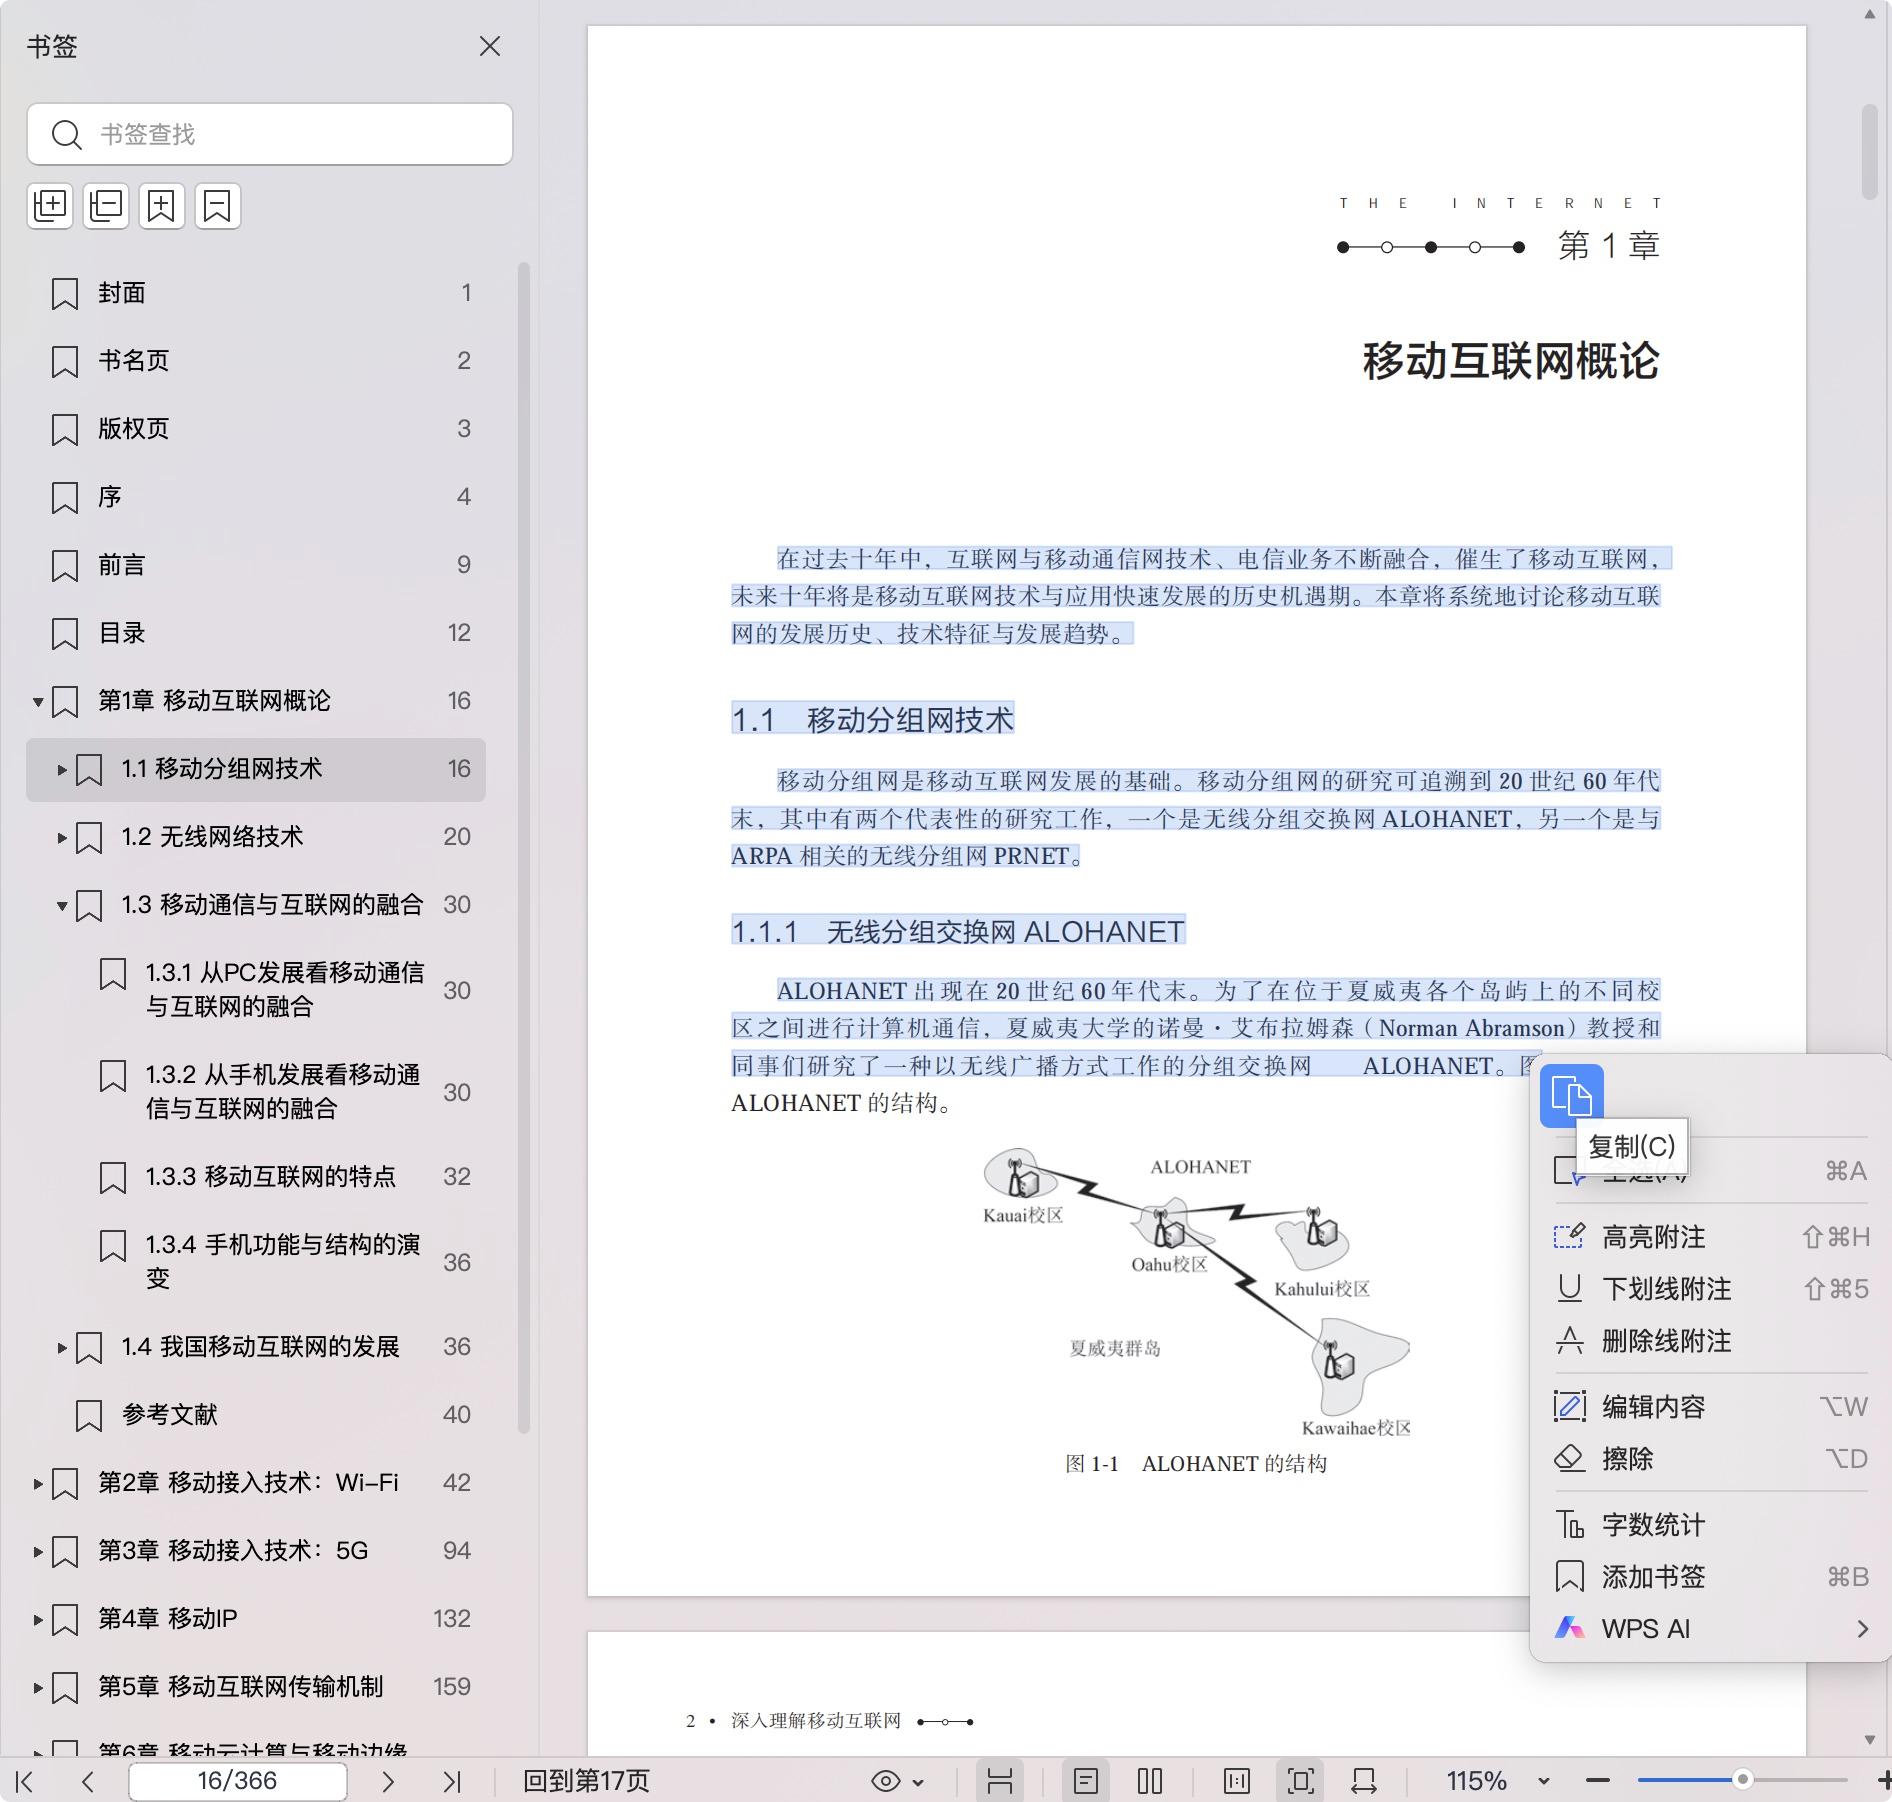Click the zoom slider handle
The width and height of the screenshot is (1892, 1802).
tap(1742, 1780)
